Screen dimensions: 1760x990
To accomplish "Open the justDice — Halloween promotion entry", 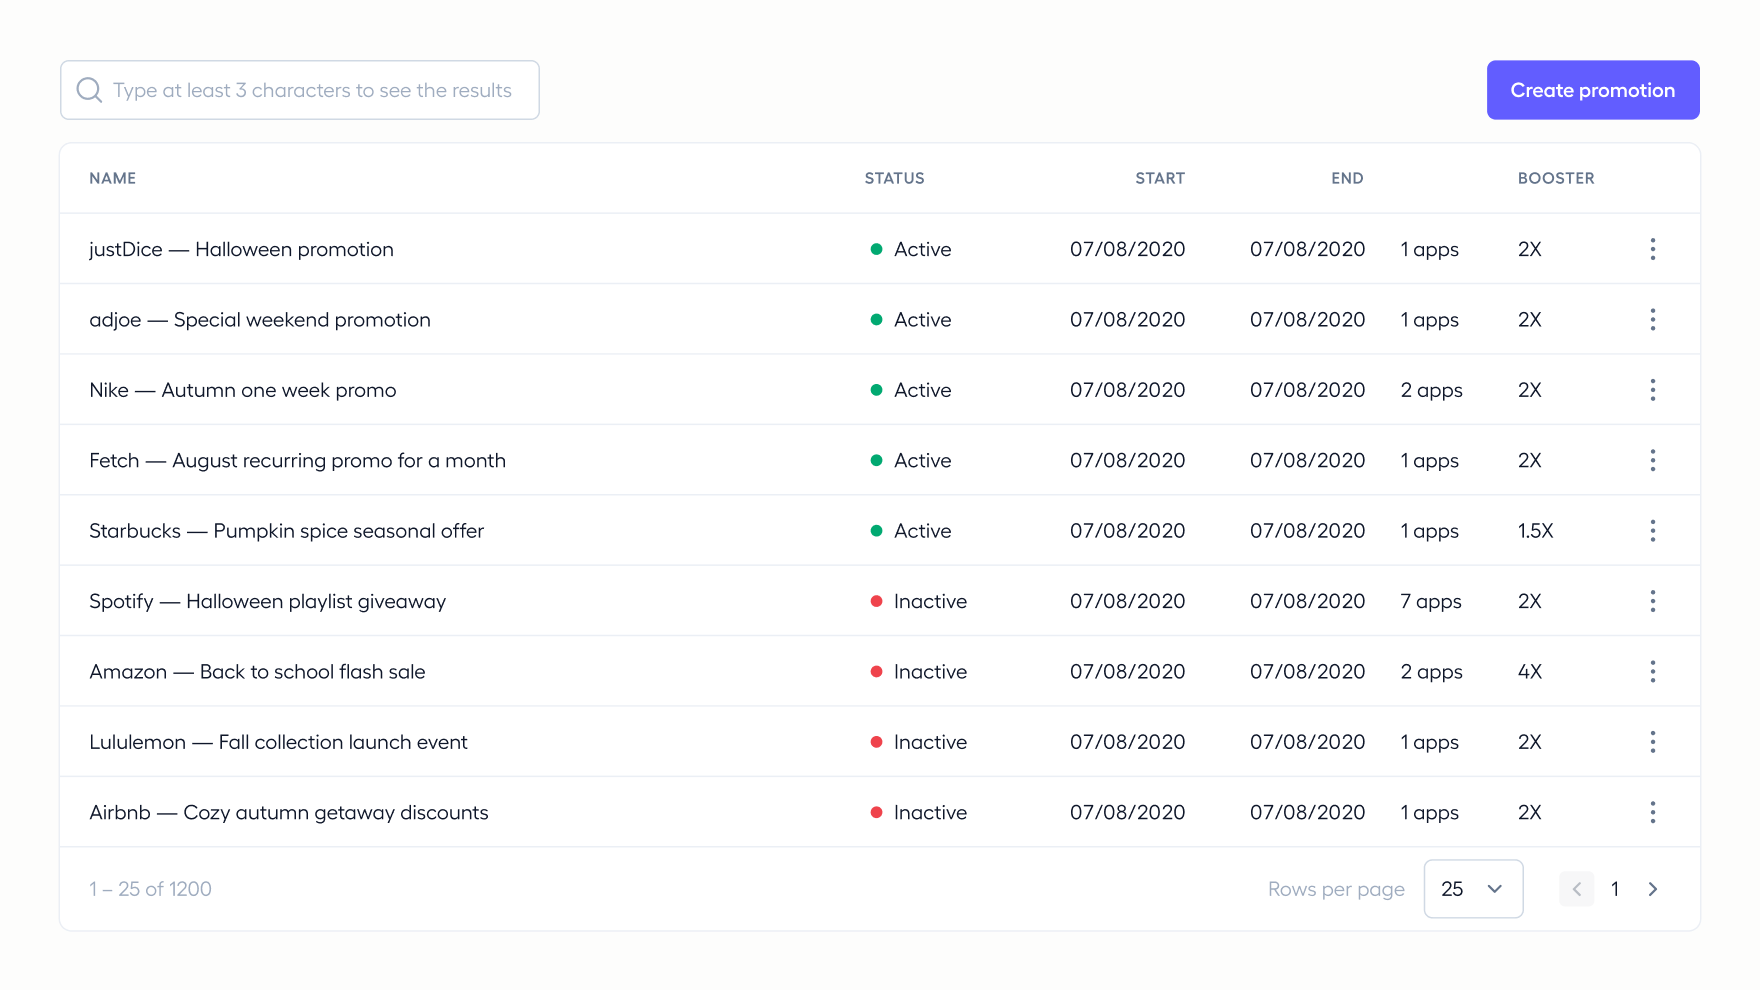I will click(241, 249).
